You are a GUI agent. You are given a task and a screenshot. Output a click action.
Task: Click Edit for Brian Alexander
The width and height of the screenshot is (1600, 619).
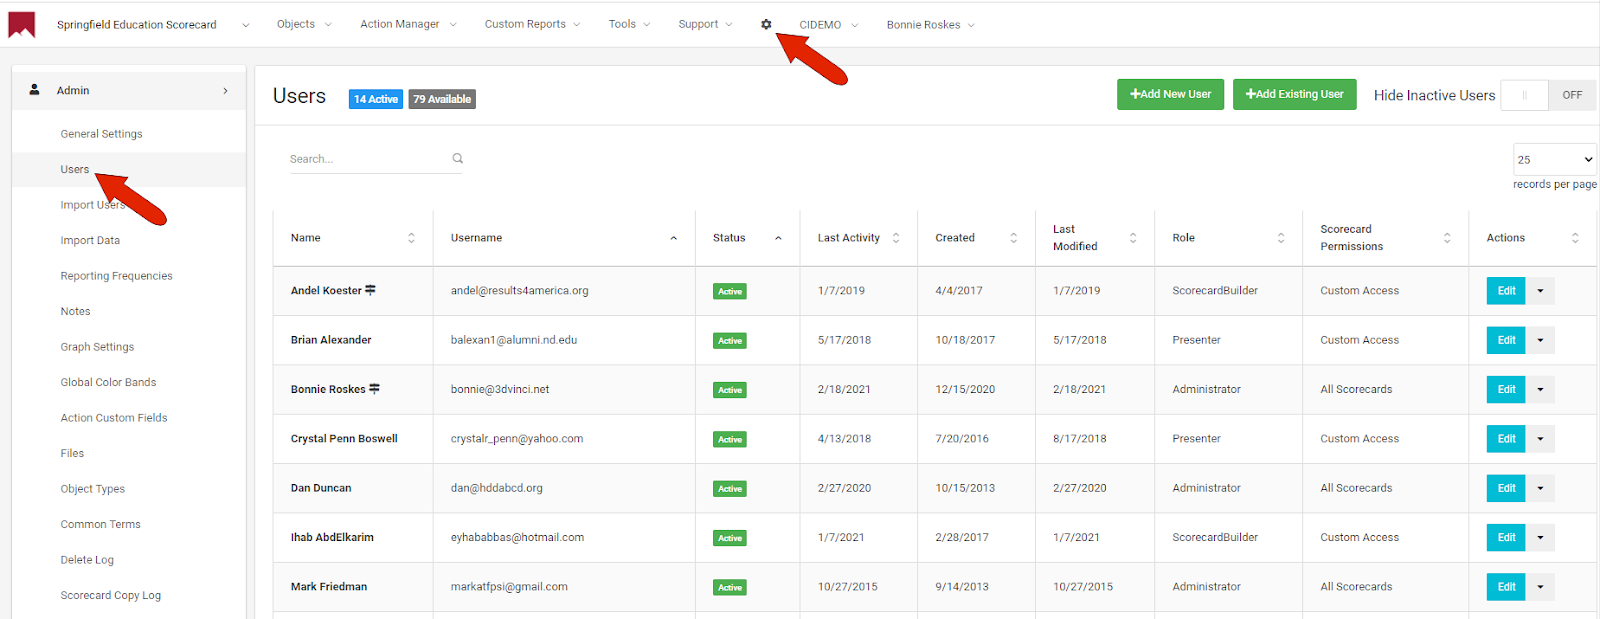1506,340
